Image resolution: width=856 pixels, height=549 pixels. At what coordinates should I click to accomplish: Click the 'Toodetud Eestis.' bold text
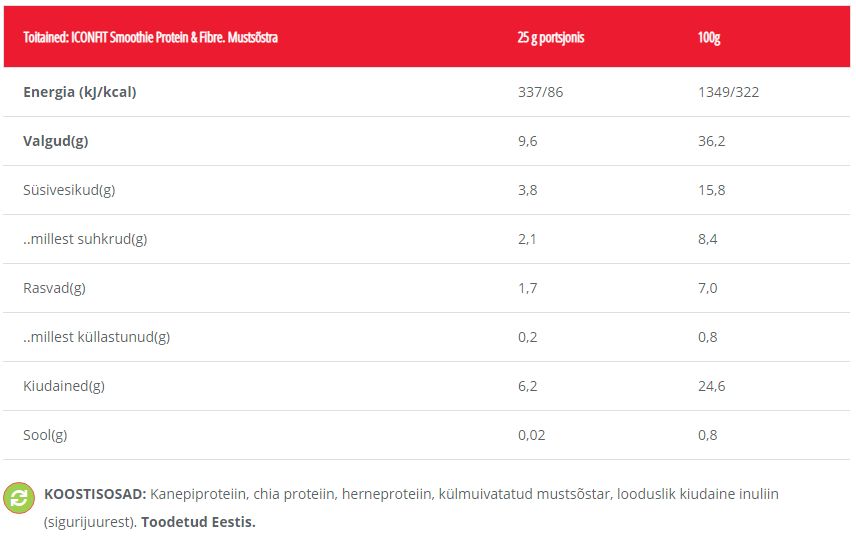tap(198, 522)
